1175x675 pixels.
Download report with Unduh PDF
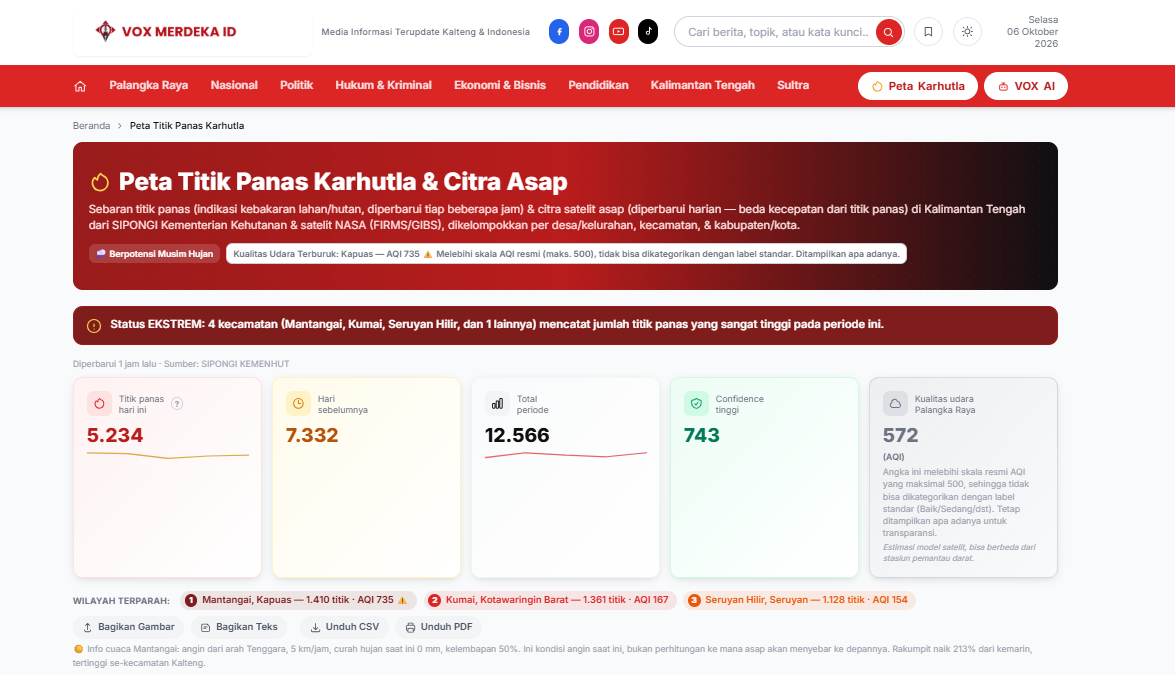(x=438, y=627)
